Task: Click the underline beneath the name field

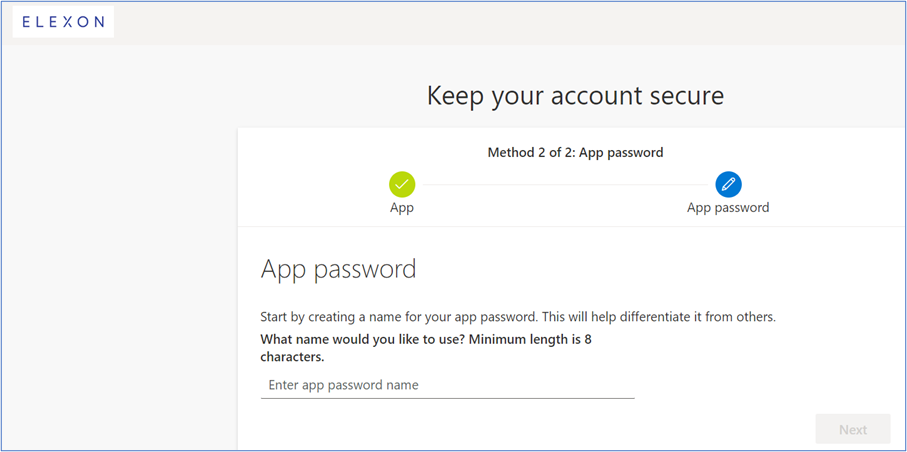Action: [x=447, y=398]
